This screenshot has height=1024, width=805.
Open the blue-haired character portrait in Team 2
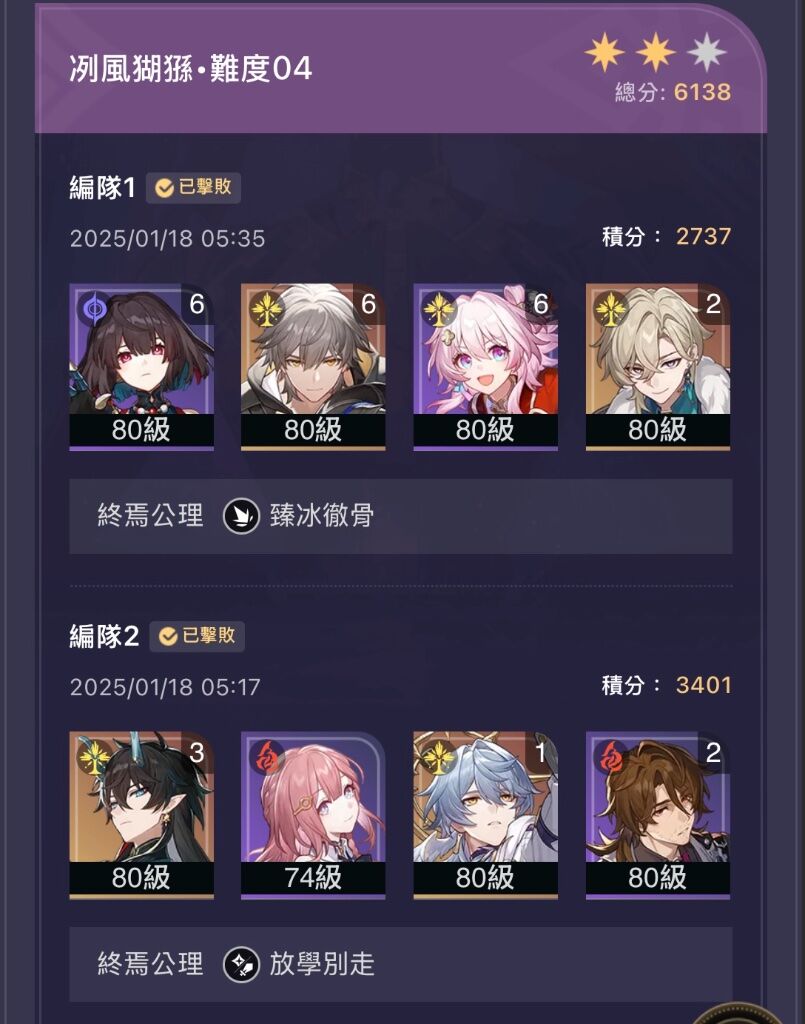[486, 815]
